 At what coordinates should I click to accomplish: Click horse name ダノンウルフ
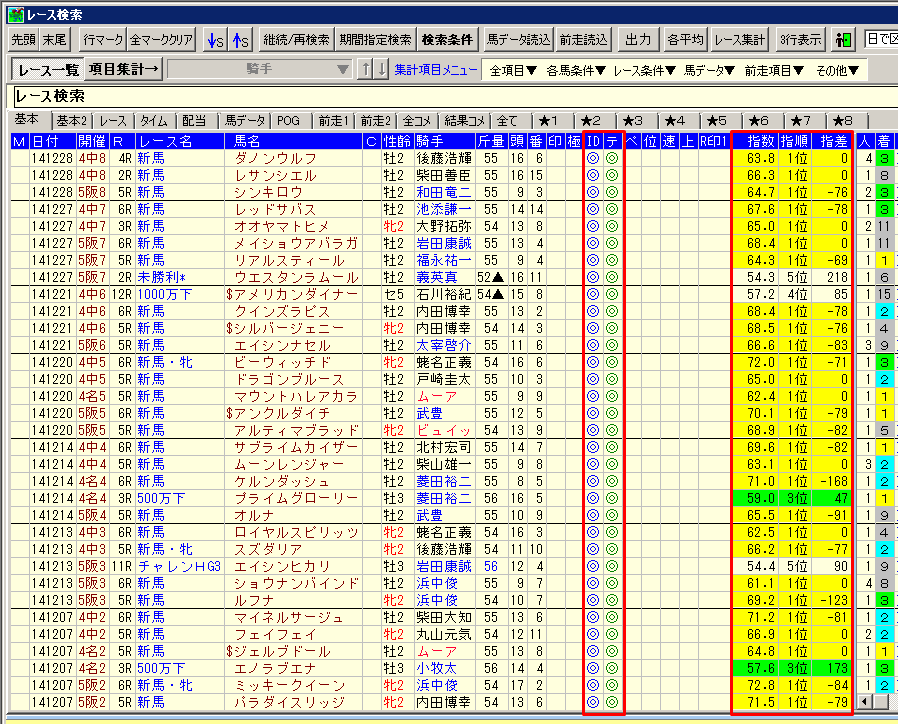coord(275,158)
